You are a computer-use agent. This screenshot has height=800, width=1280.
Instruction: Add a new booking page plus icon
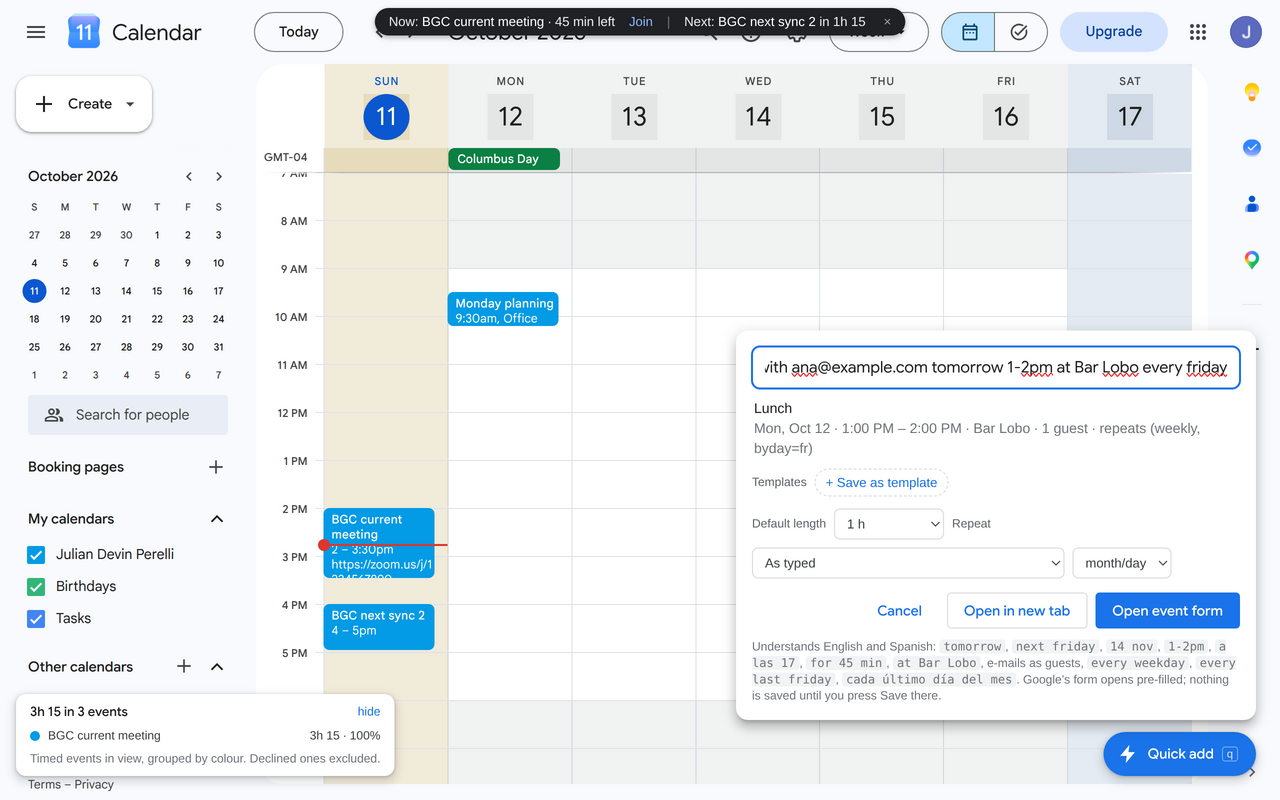pyautogui.click(x=216, y=467)
